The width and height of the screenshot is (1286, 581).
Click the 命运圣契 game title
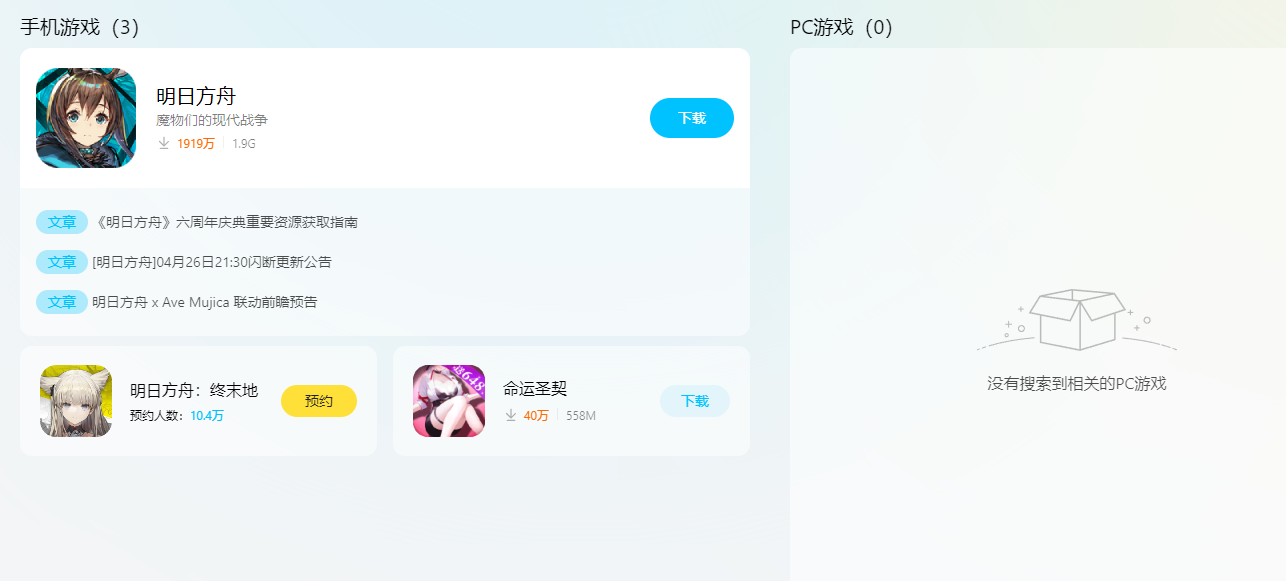[535, 389]
